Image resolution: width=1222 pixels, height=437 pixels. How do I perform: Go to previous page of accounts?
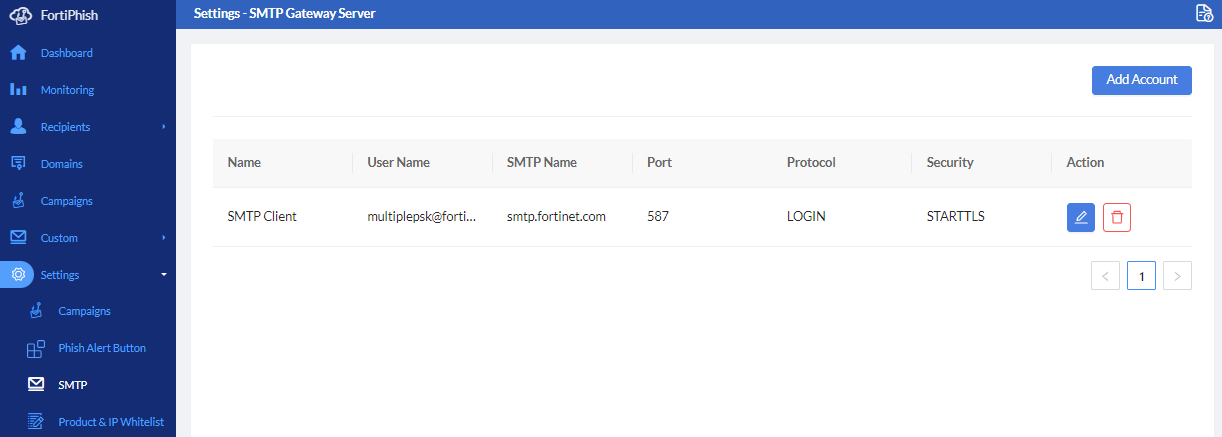pos(1105,275)
